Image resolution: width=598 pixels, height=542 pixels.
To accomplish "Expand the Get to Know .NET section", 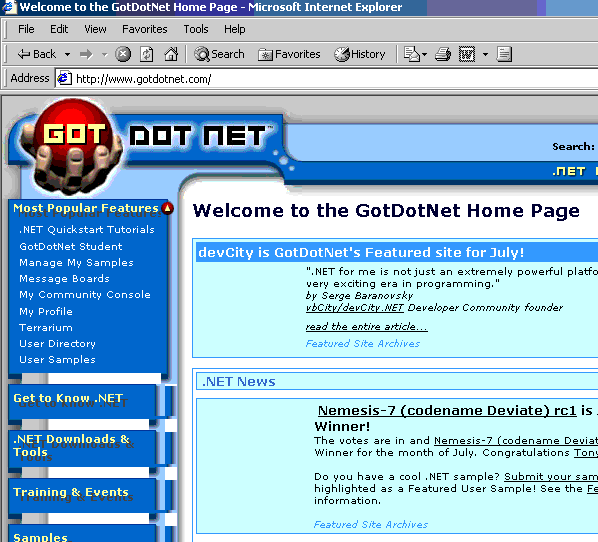I will [x=68, y=398].
